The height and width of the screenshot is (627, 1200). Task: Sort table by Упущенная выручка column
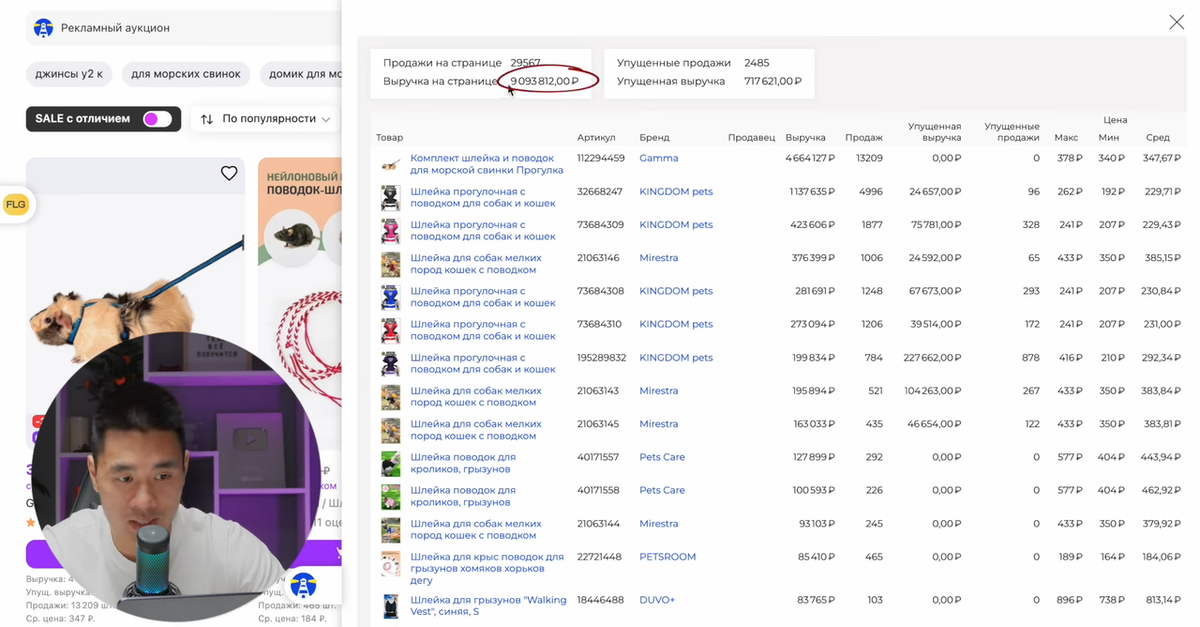(934, 132)
